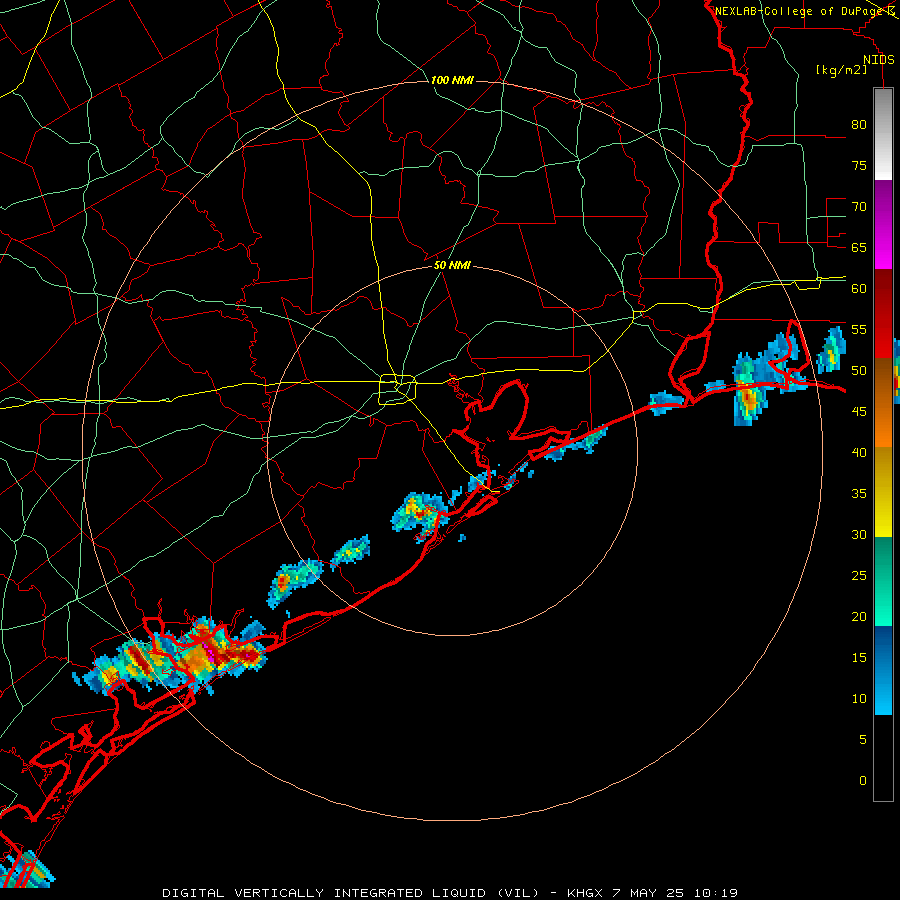The width and height of the screenshot is (900, 900).
Task: Click the scale value "75"
Action: click(x=859, y=166)
